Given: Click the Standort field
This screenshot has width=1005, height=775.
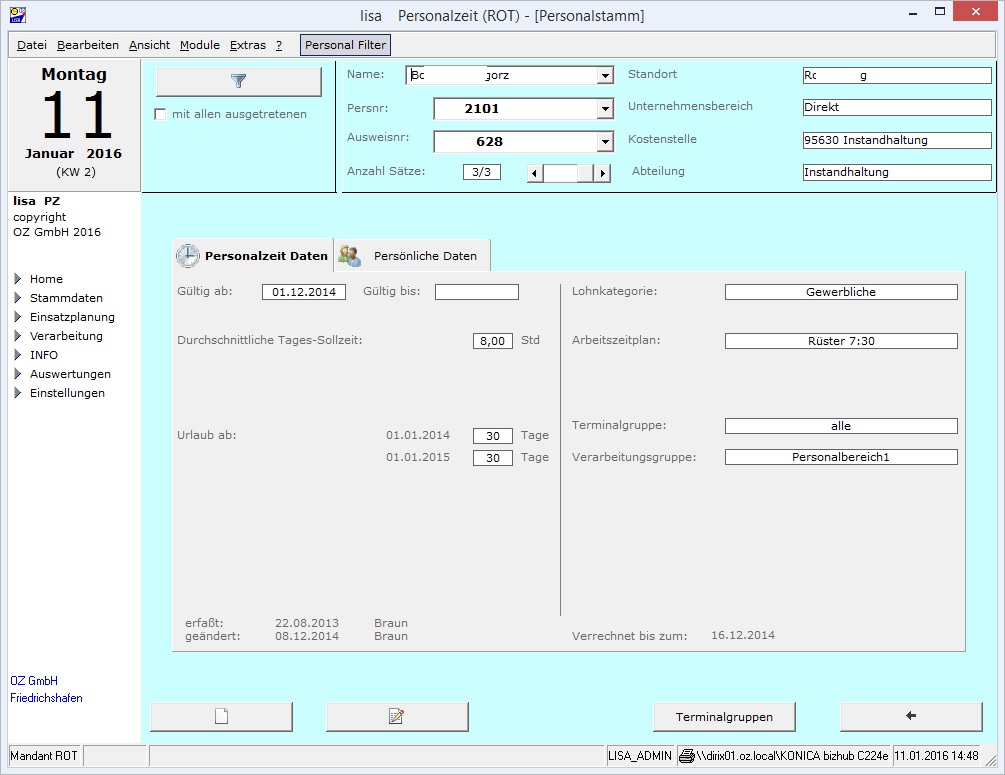Looking at the screenshot, I should click(897, 76).
